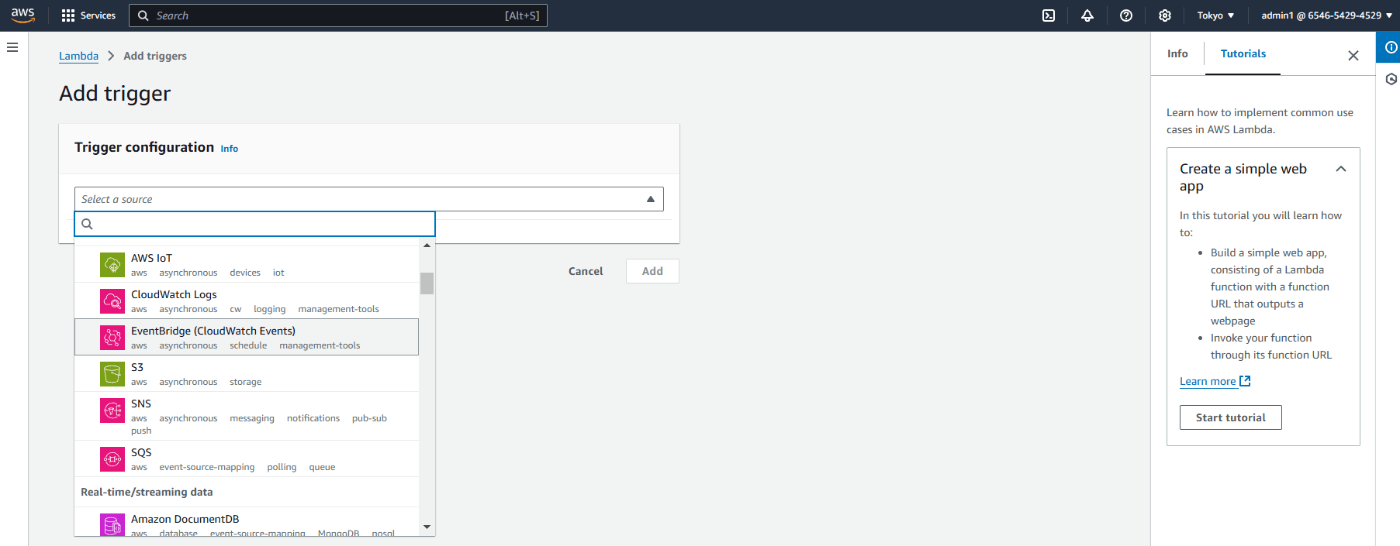The width and height of the screenshot is (1400, 546).
Task: Open the notifications bell
Action: click(x=1087, y=16)
